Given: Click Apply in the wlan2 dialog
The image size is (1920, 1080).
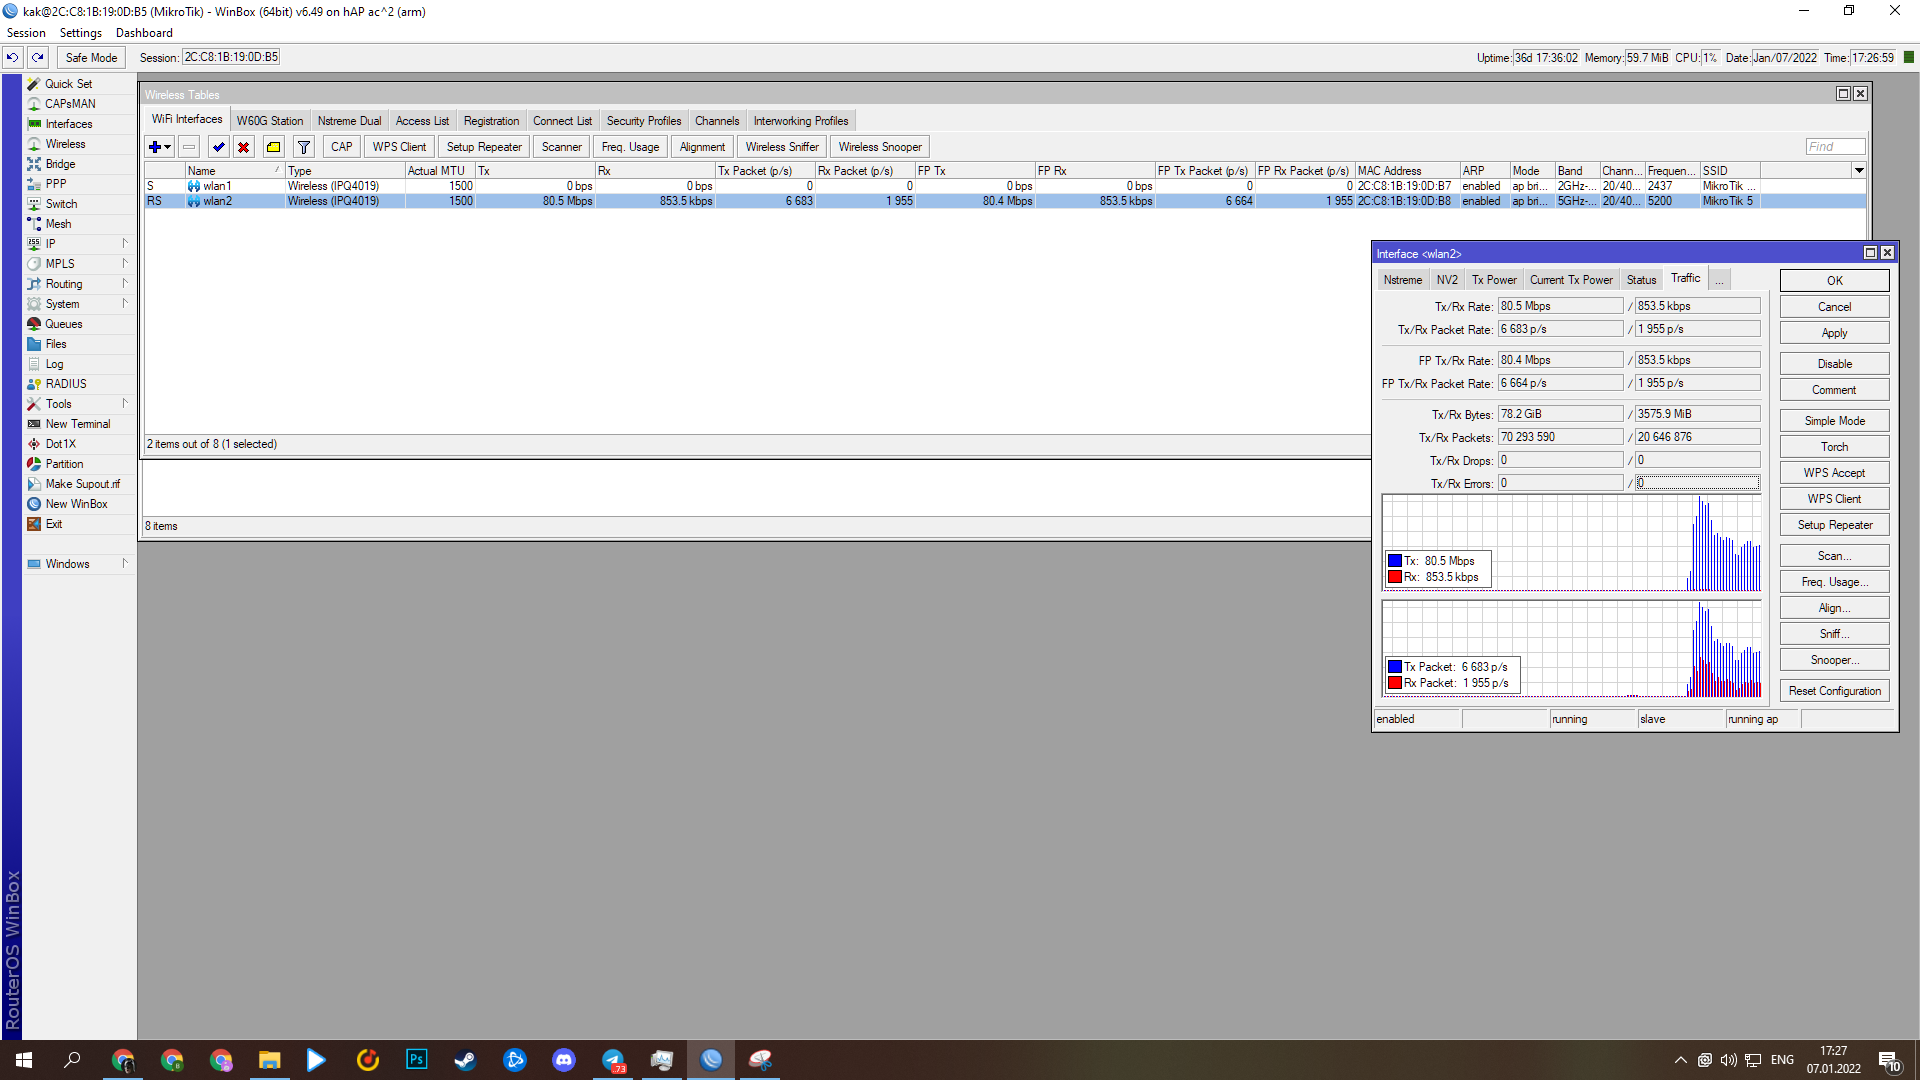Looking at the screenshot, I should point(1834,333).
